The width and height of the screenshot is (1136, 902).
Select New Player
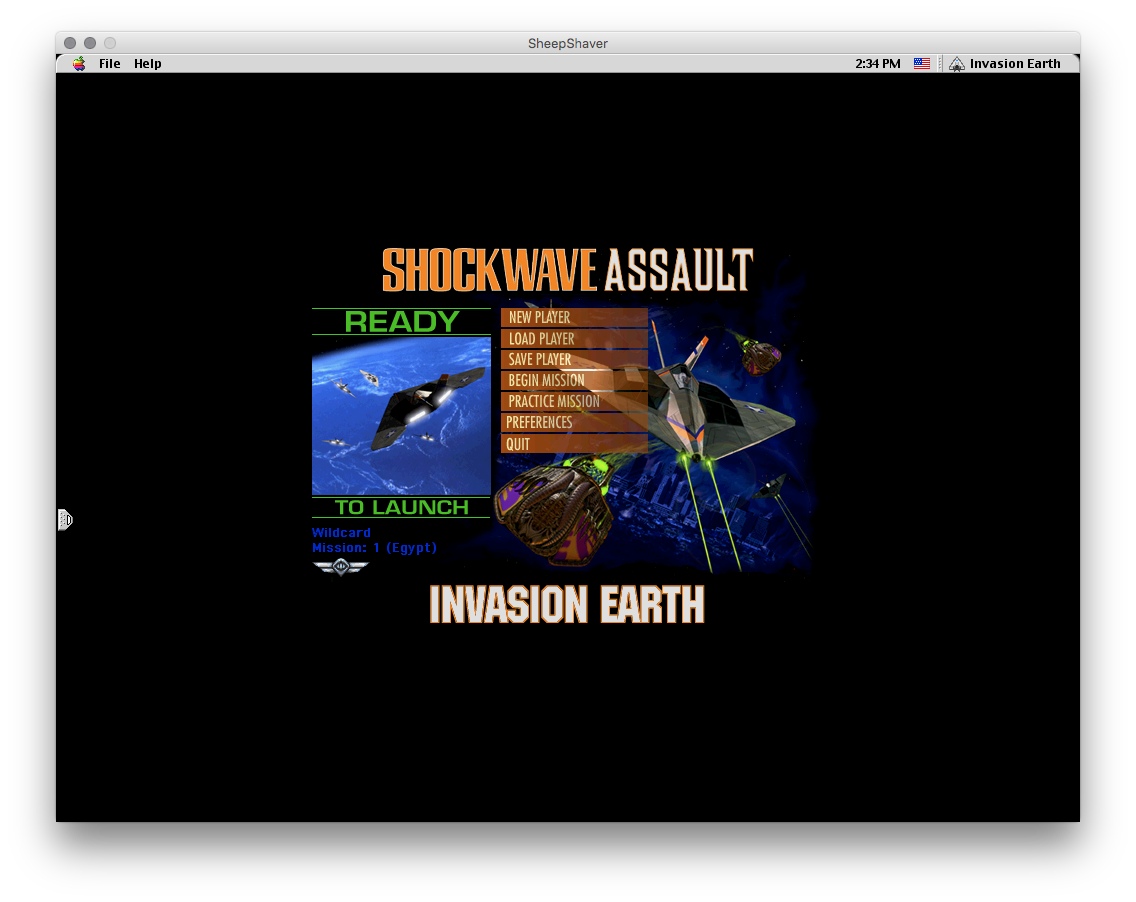574,317
